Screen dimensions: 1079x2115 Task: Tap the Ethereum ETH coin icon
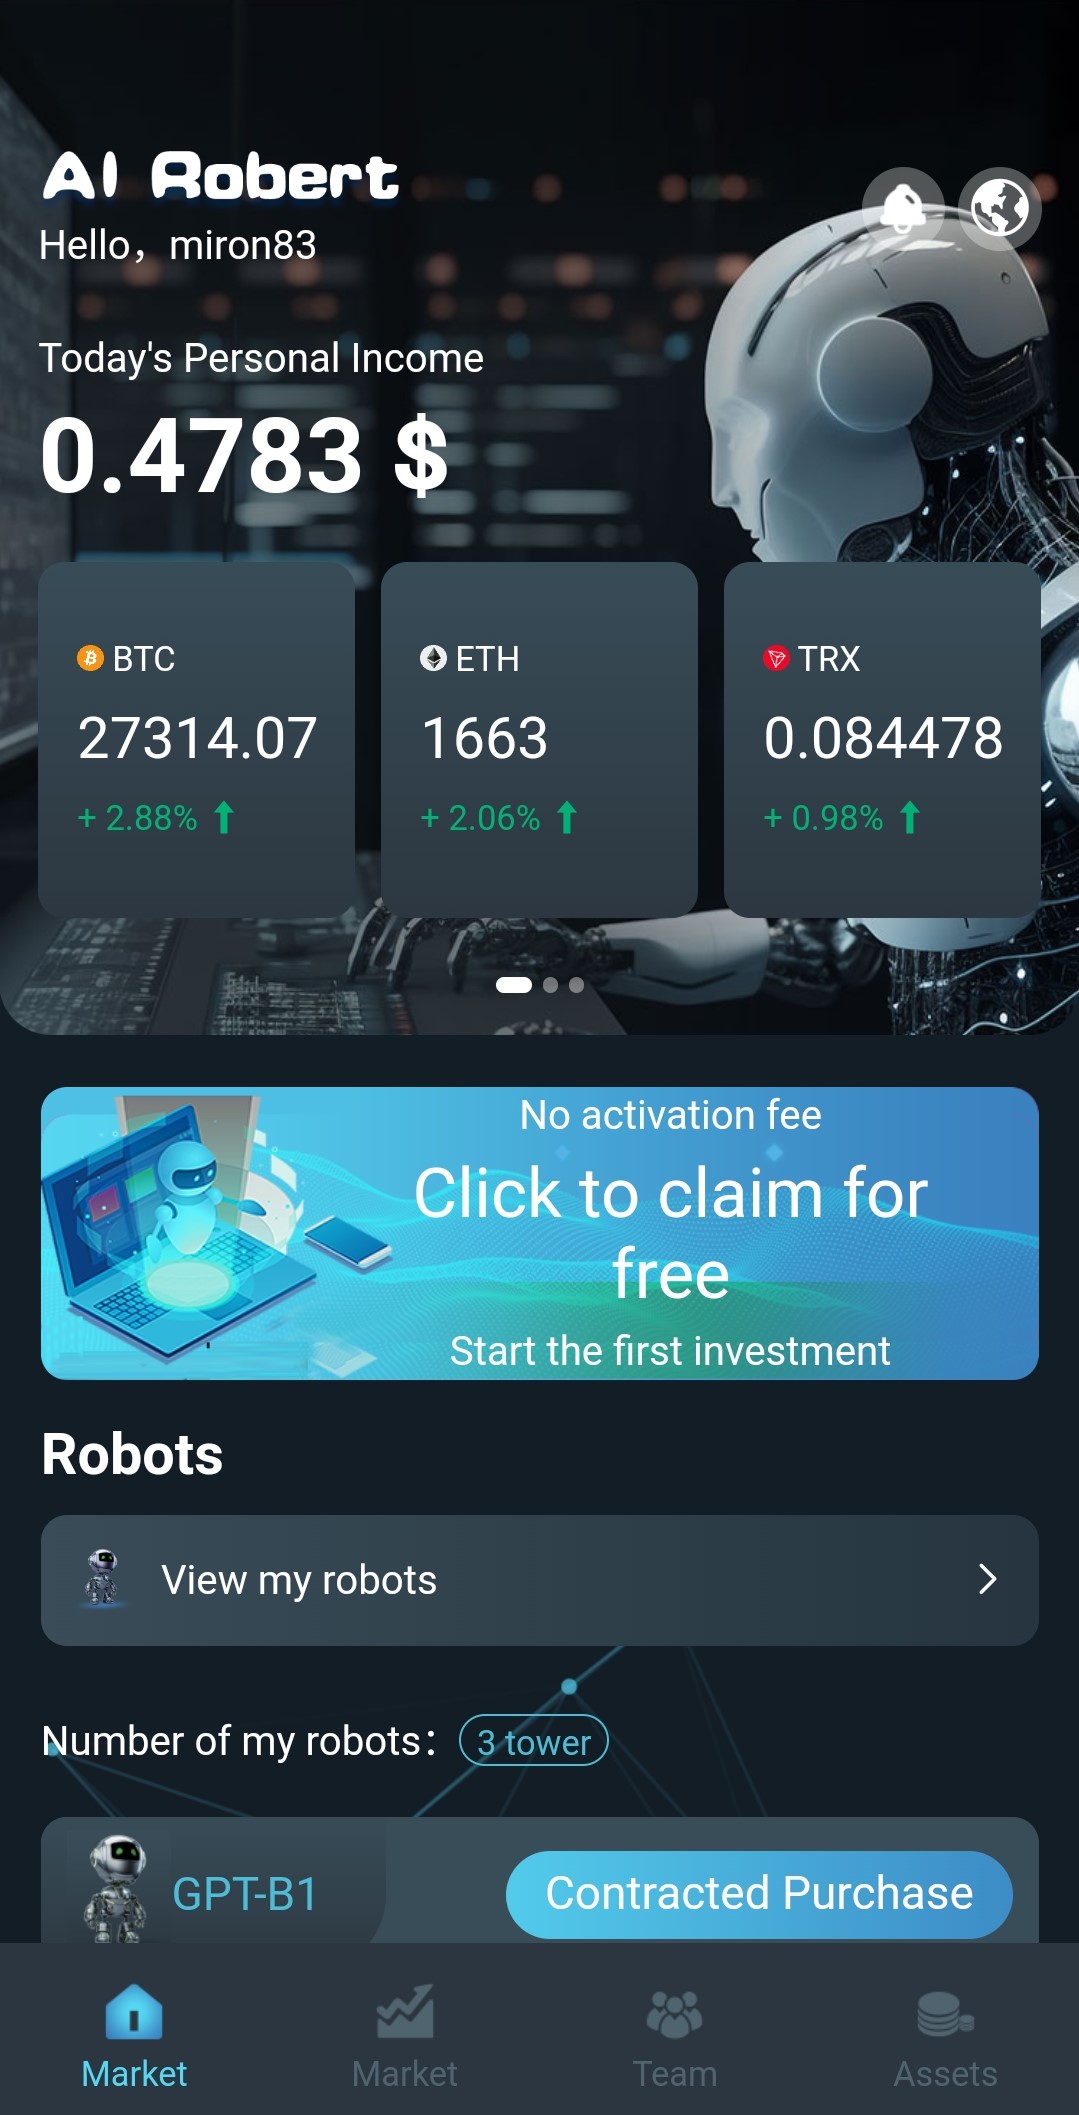point(433,658)
